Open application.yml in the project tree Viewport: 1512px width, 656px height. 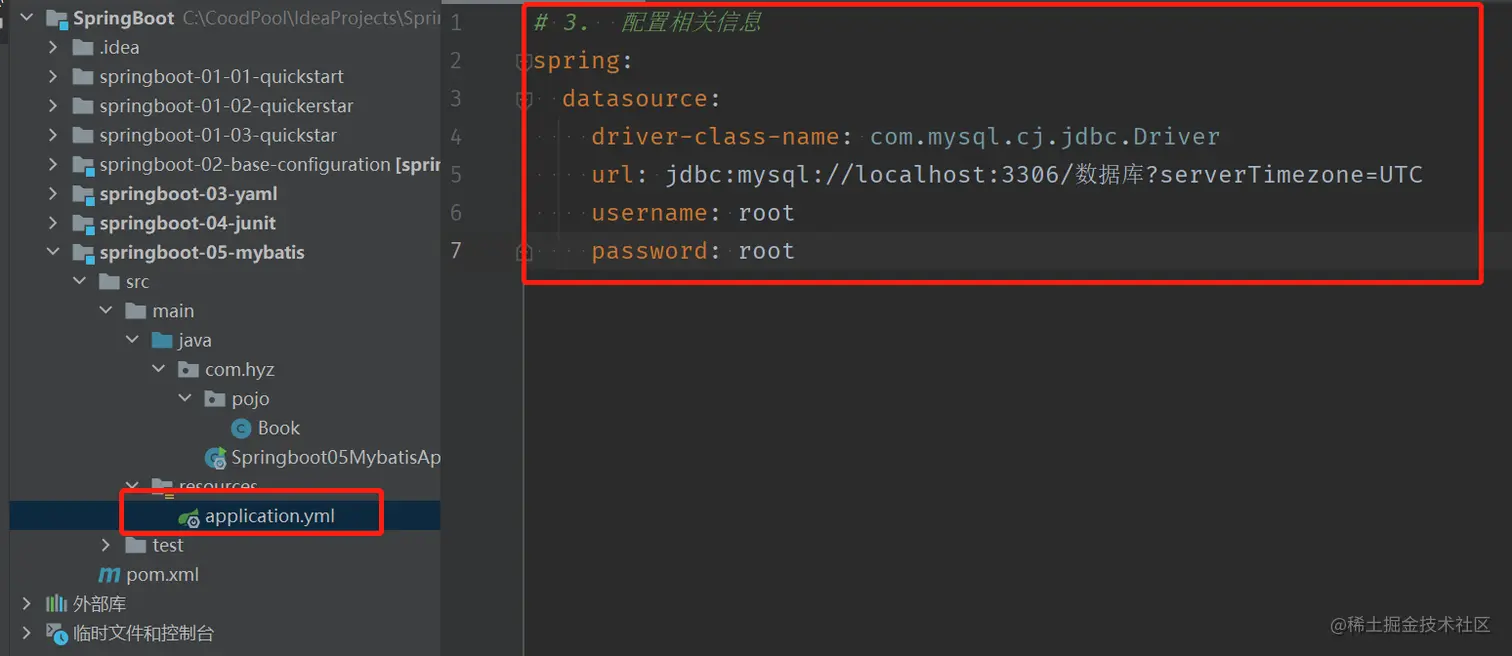click(270, 516)
